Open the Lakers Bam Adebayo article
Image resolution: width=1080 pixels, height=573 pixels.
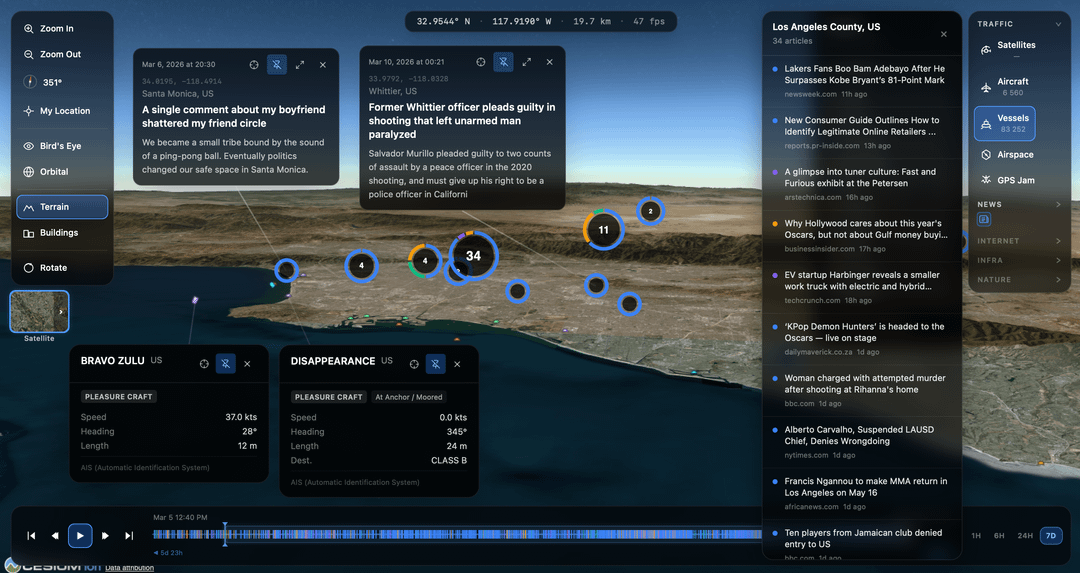pyautogui.click(x=864, y=75)
